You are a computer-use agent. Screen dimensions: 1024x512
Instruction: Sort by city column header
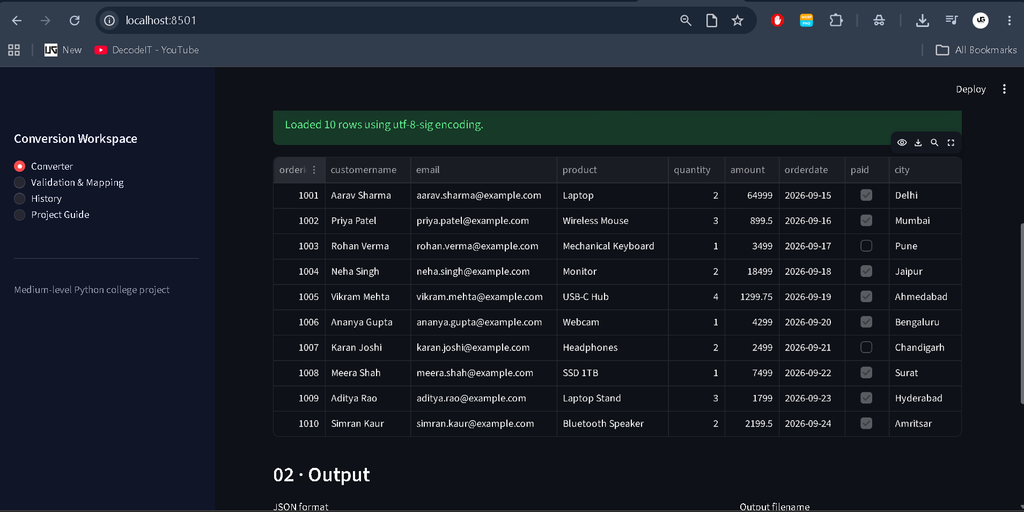(925, 170)
